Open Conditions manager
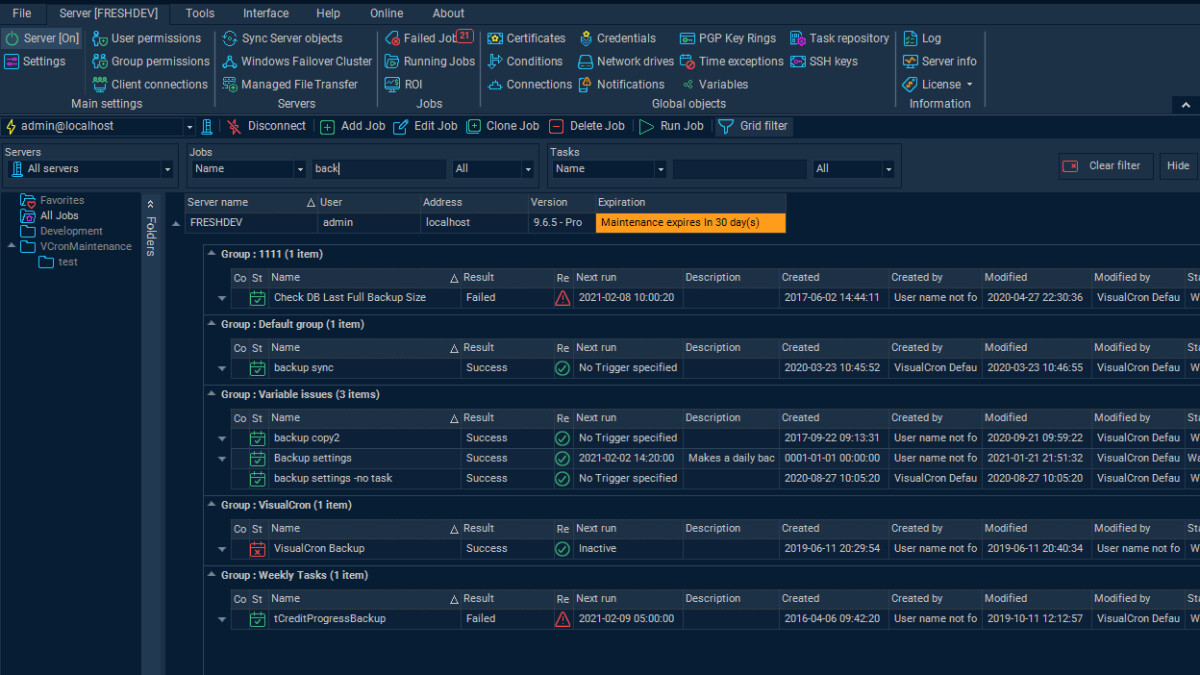This screenshot has height=675, width=1200. click(525, 61)
